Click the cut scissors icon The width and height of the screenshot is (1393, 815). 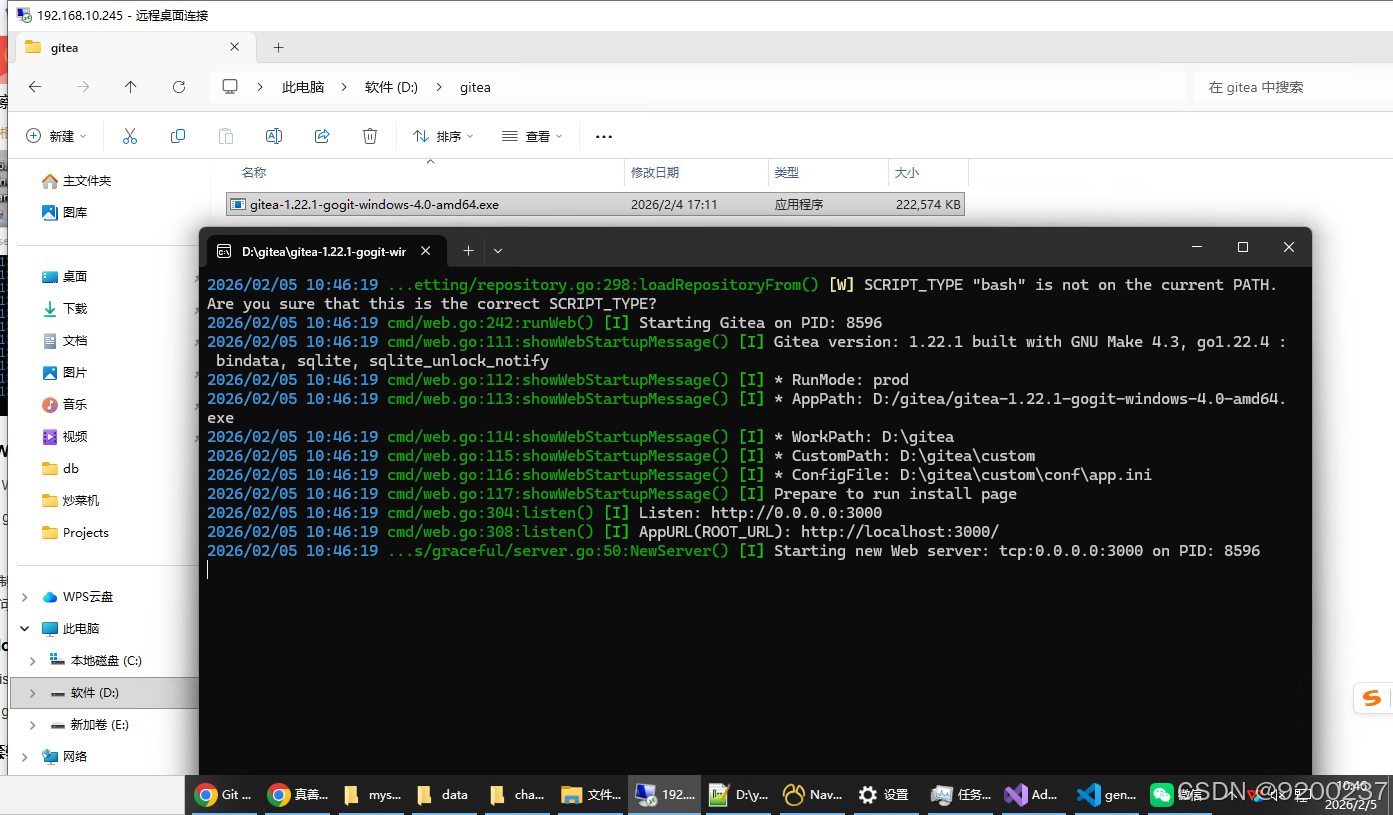[x=130, y=136]
